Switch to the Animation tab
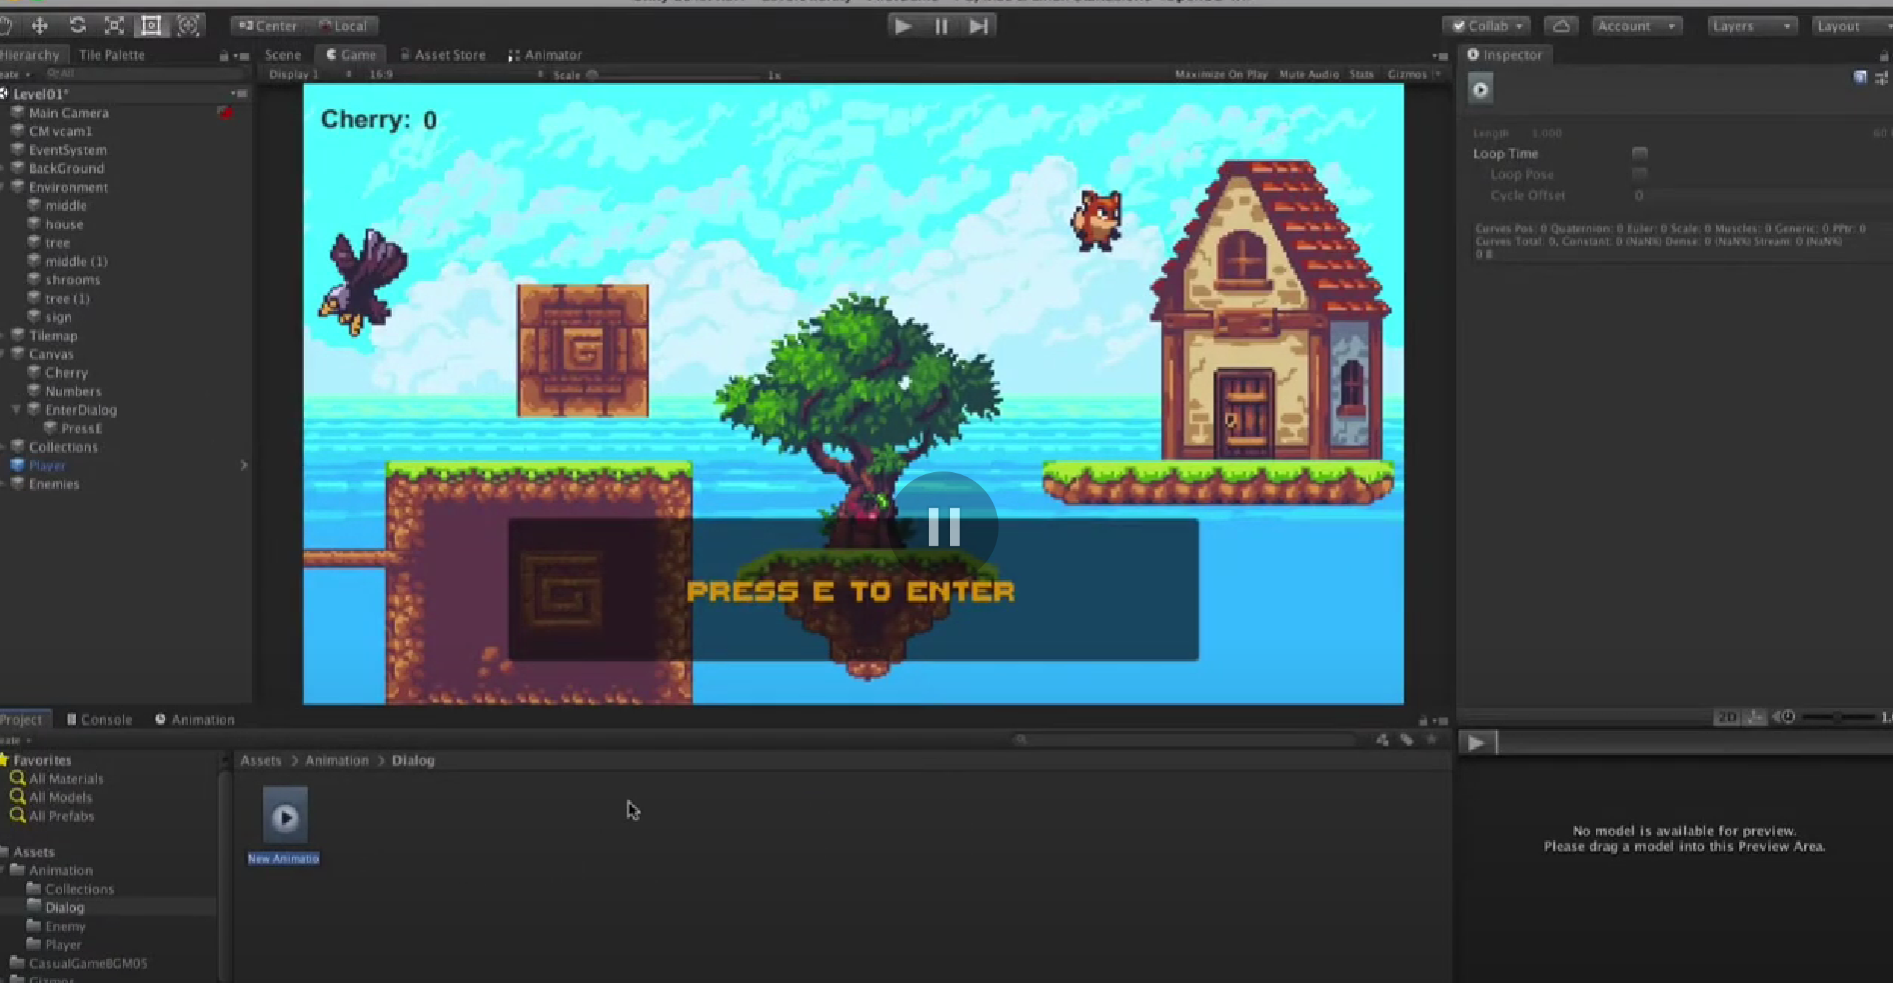Viewport: 1893px width, 983px height. pos(195,720)
